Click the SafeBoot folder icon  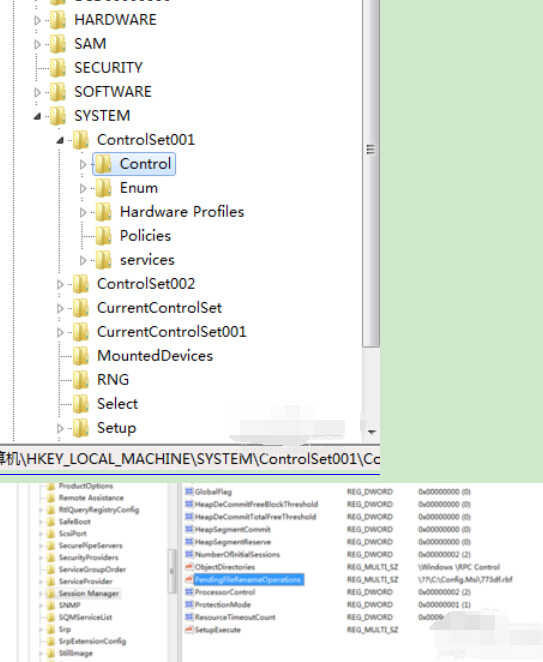(51, 521)
